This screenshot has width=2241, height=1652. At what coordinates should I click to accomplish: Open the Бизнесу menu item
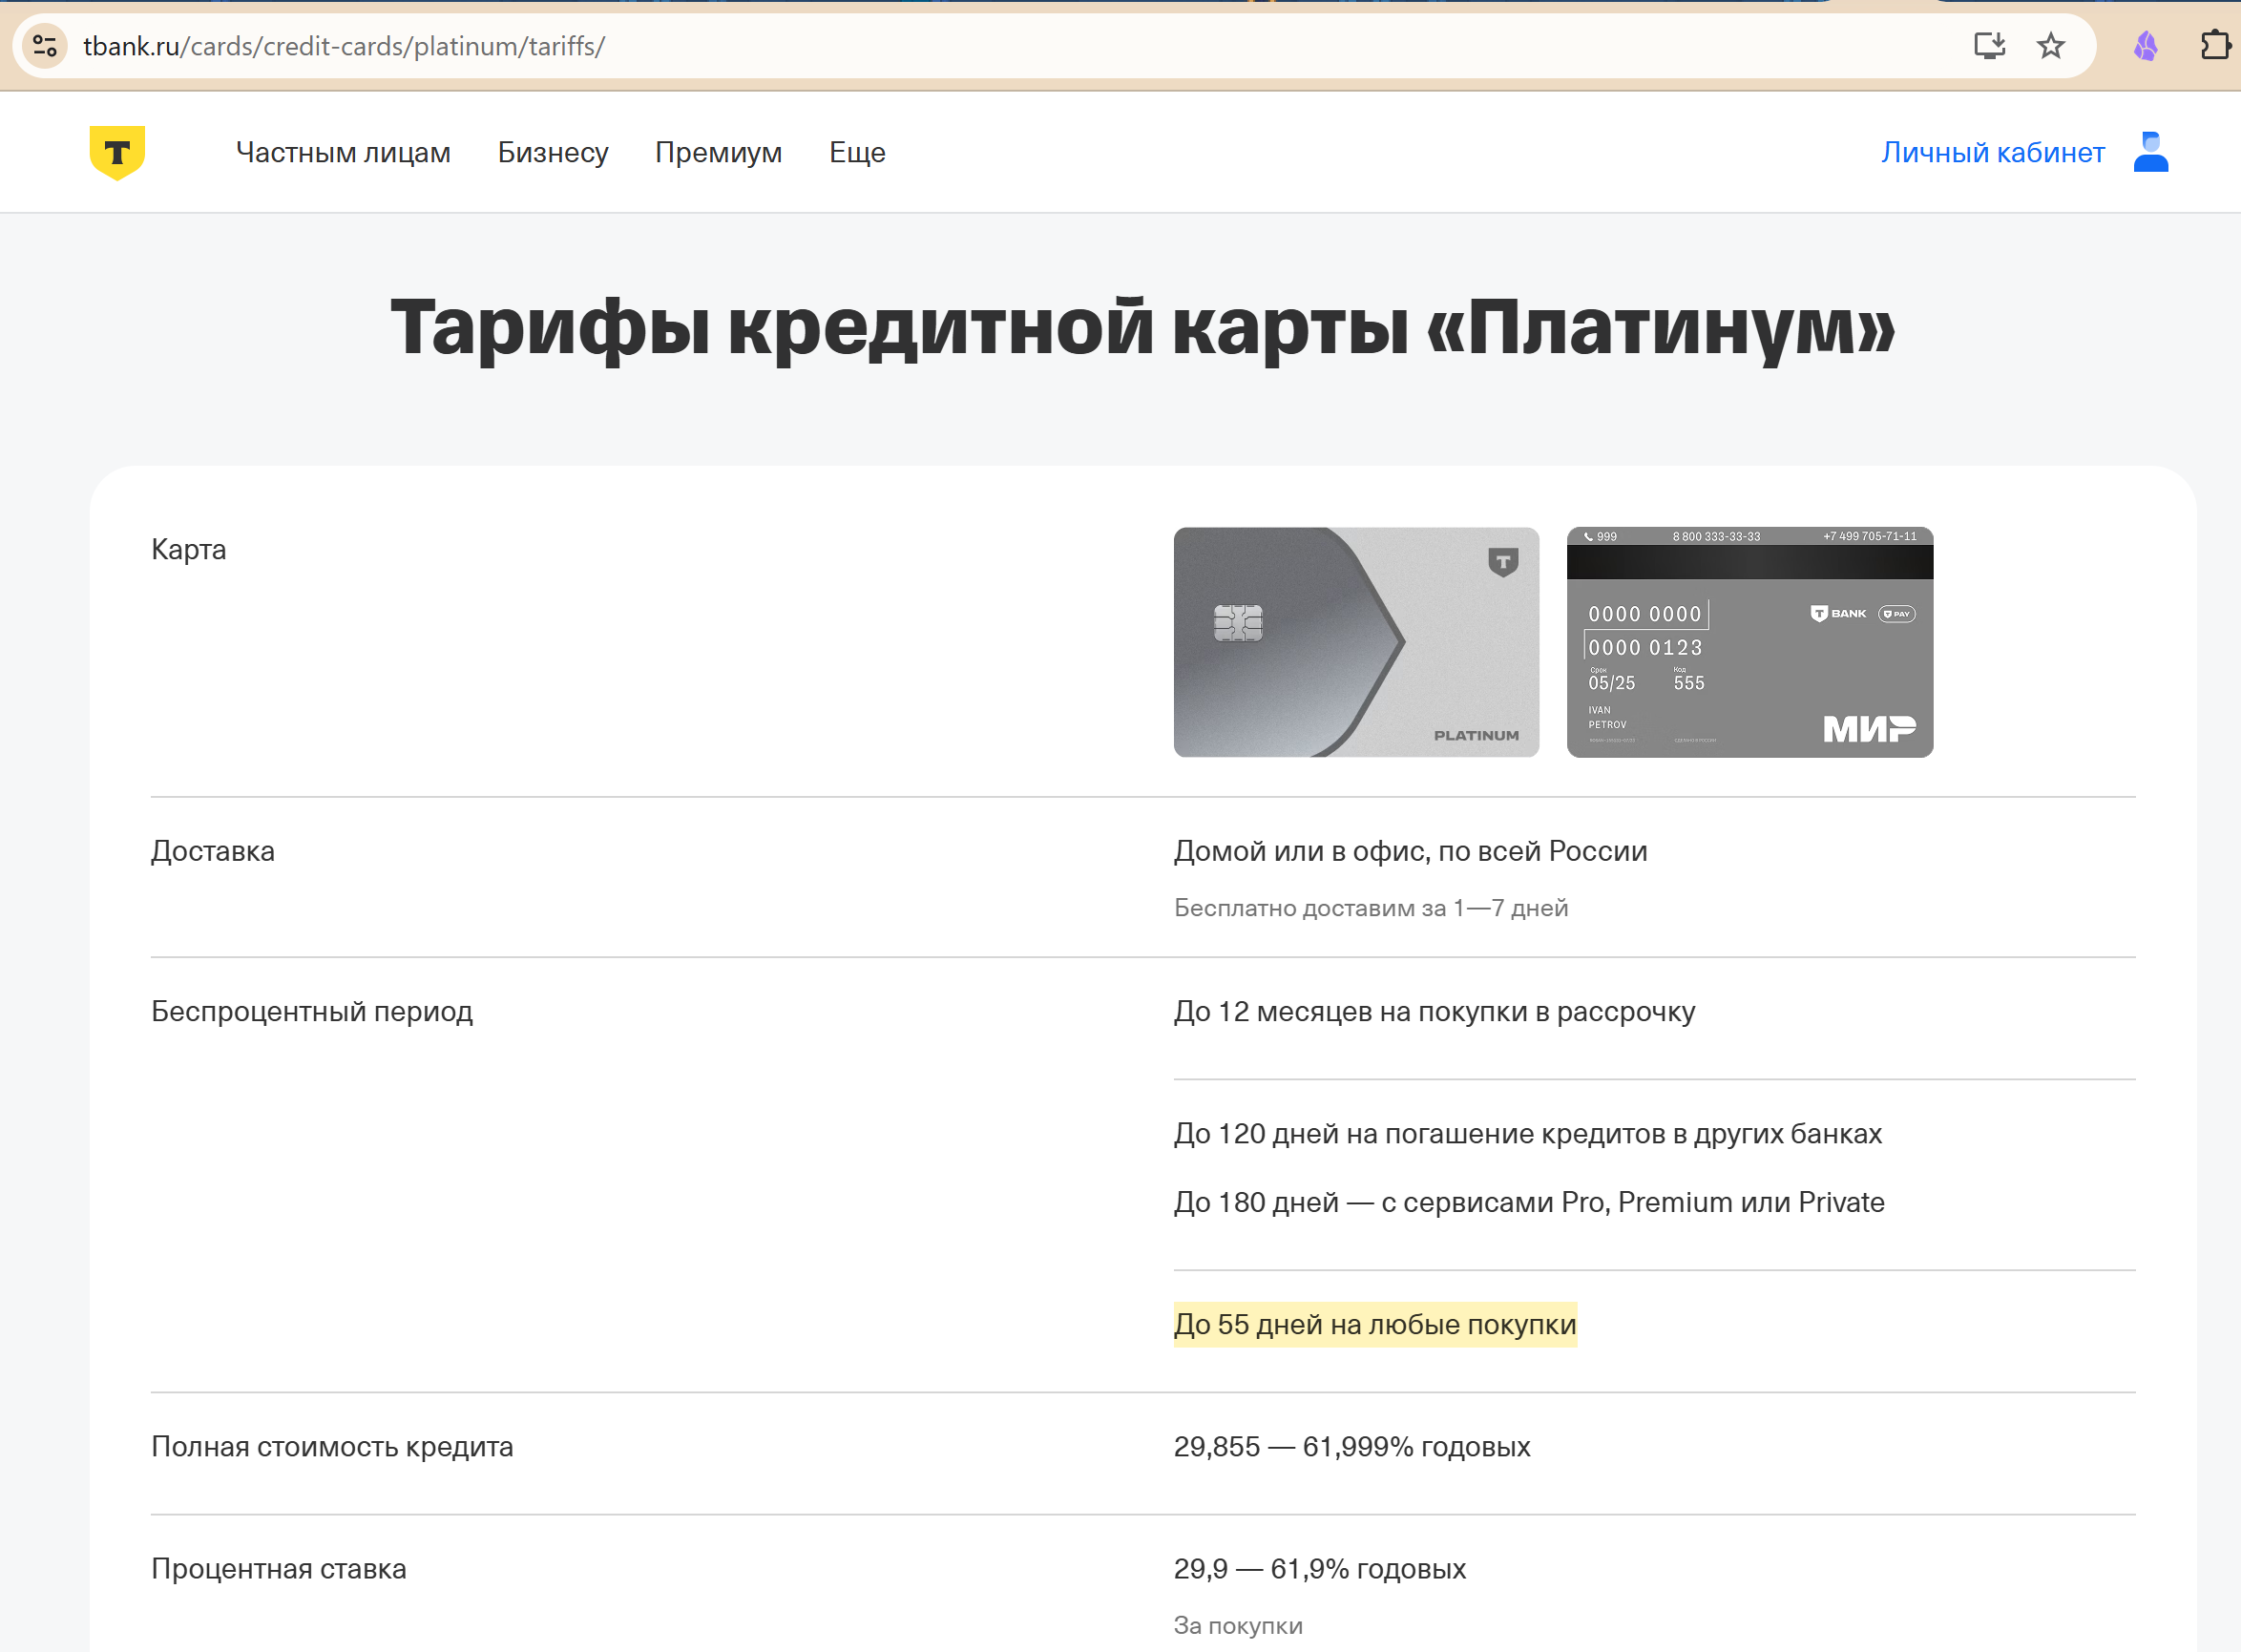pyautogui.click(x=553, y=152)
